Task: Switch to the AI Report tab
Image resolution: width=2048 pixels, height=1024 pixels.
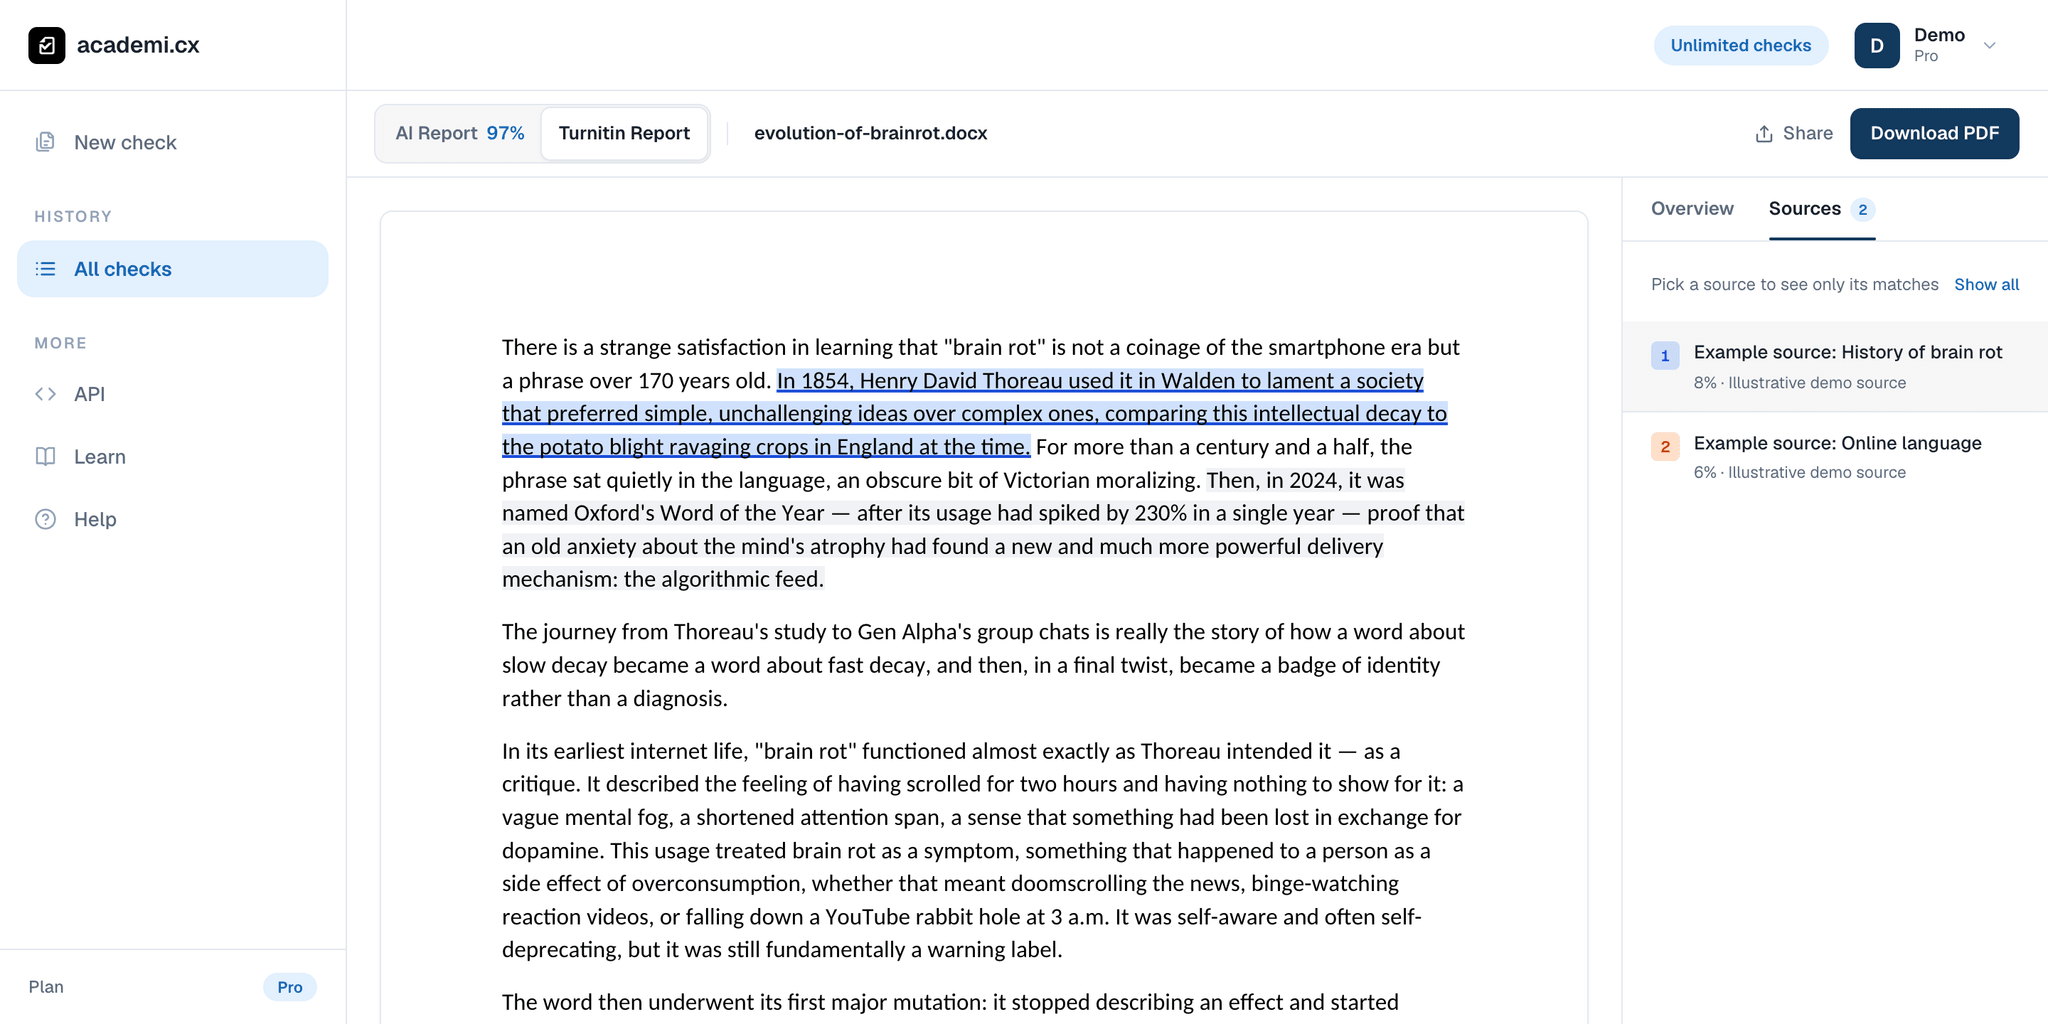Action: (459, 133)
